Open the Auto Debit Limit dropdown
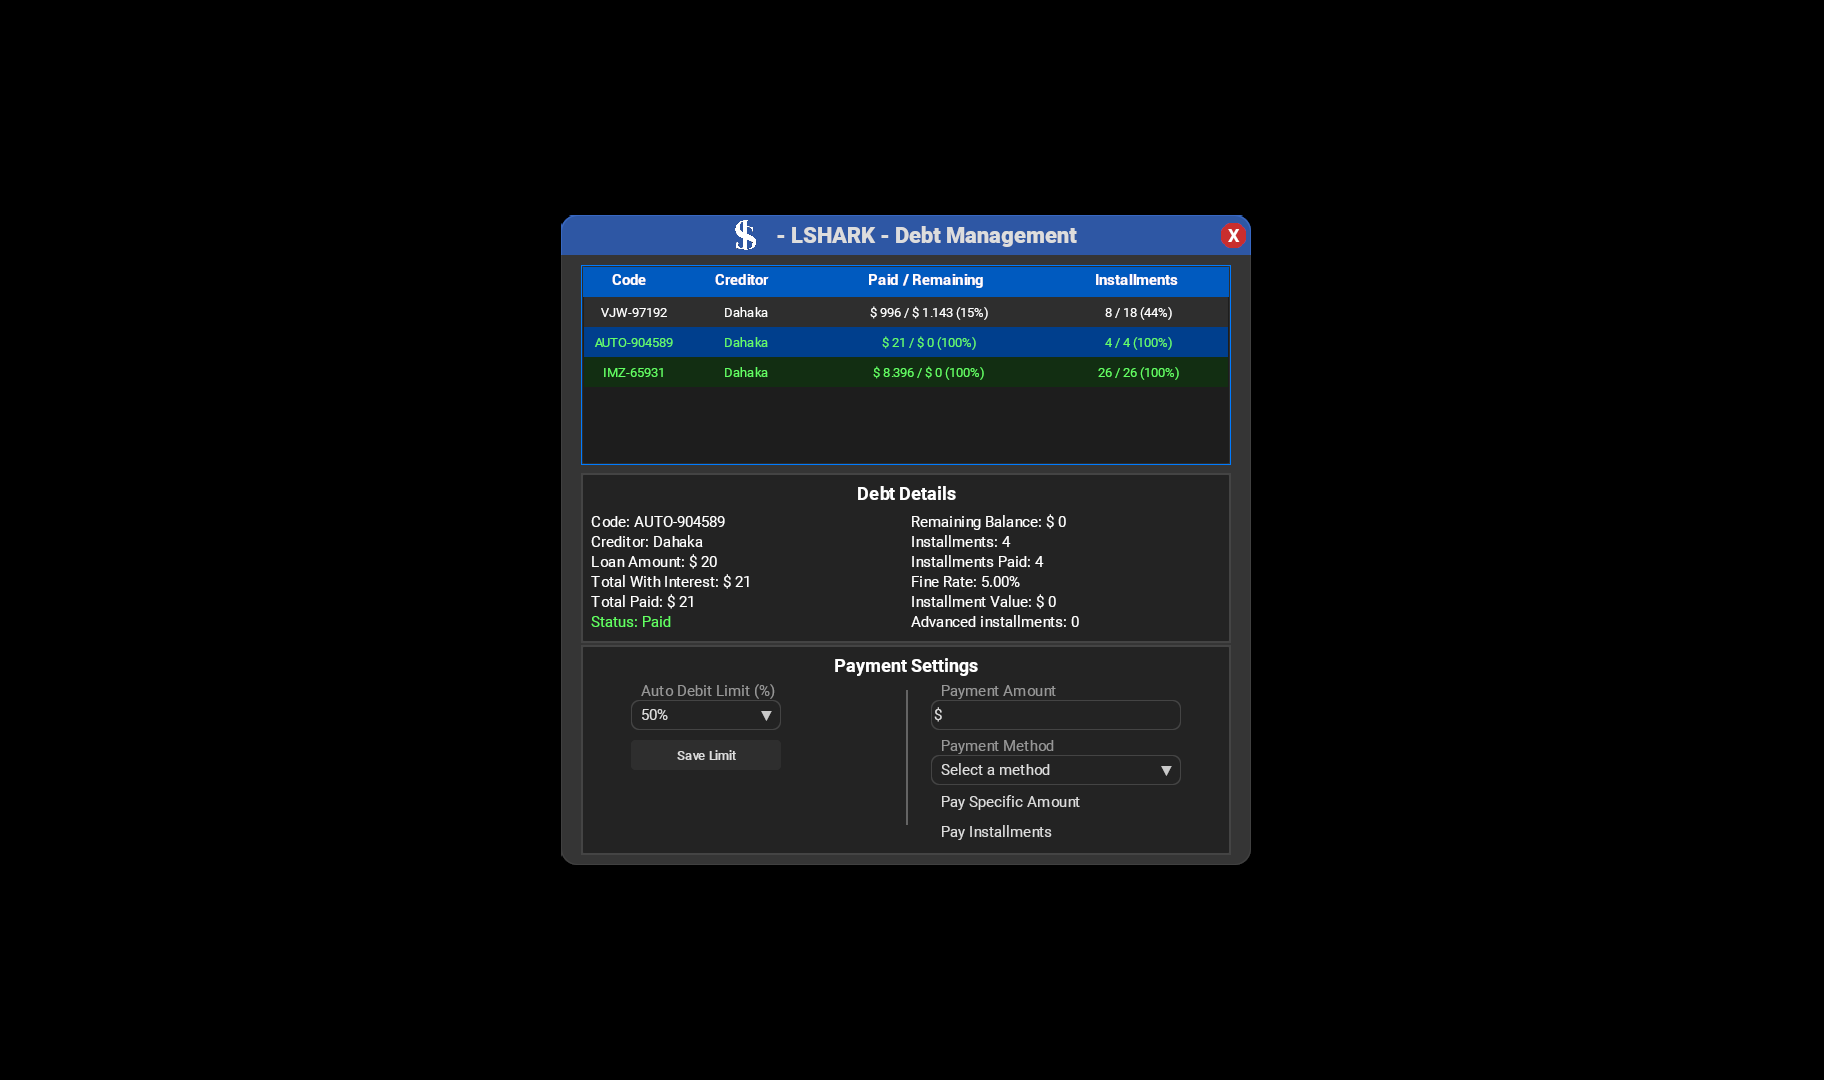 pos(706,715)
